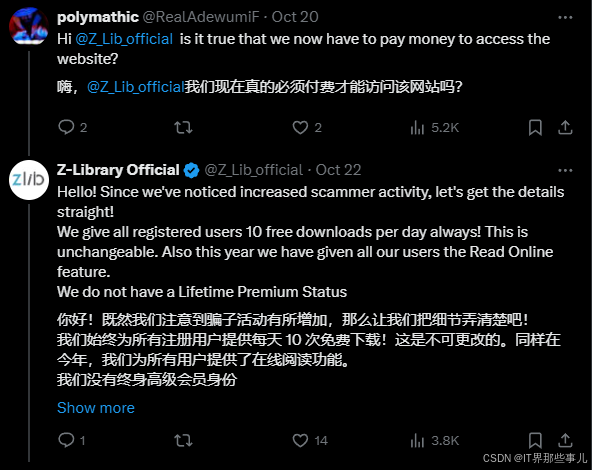Expand tweet with Show more
592x470 pixels.
(x=96, y=408)
